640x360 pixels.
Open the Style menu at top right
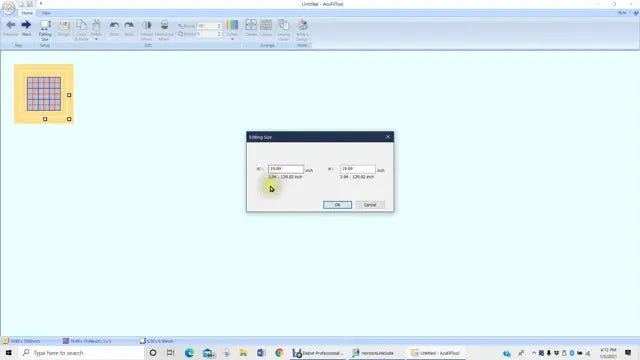(622, 13)
